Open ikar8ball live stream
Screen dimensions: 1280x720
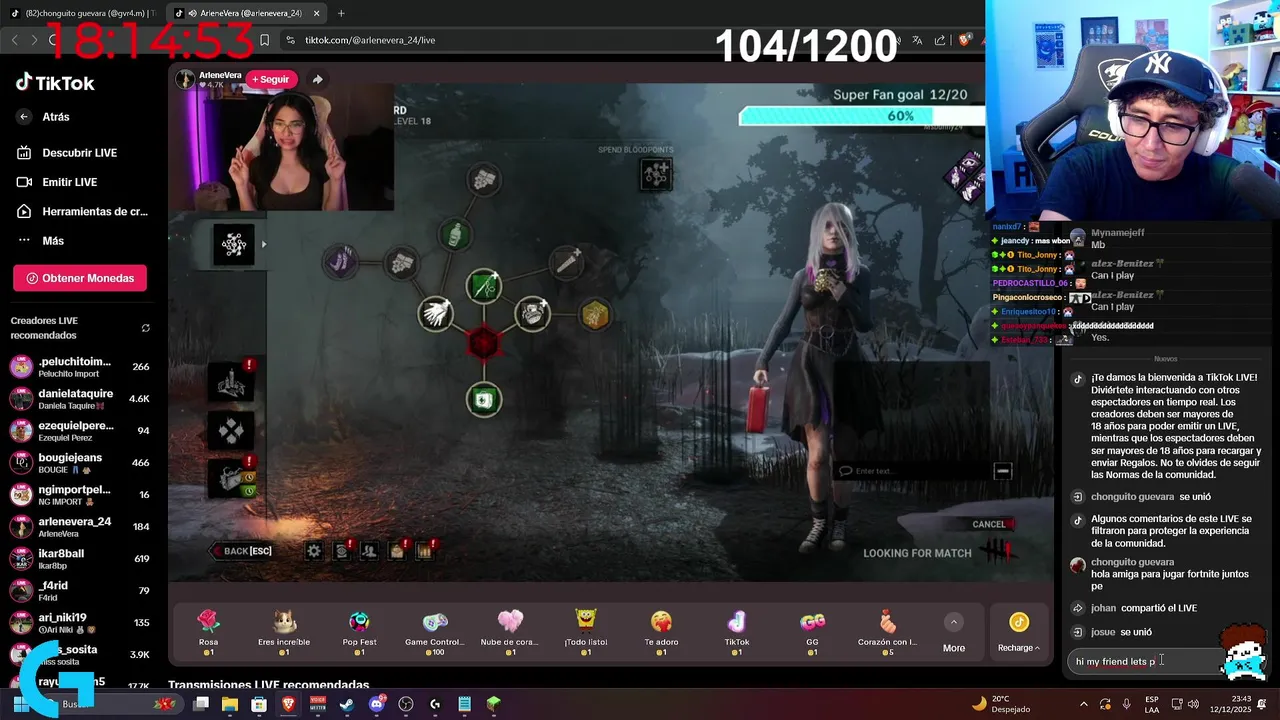(80, 559)
